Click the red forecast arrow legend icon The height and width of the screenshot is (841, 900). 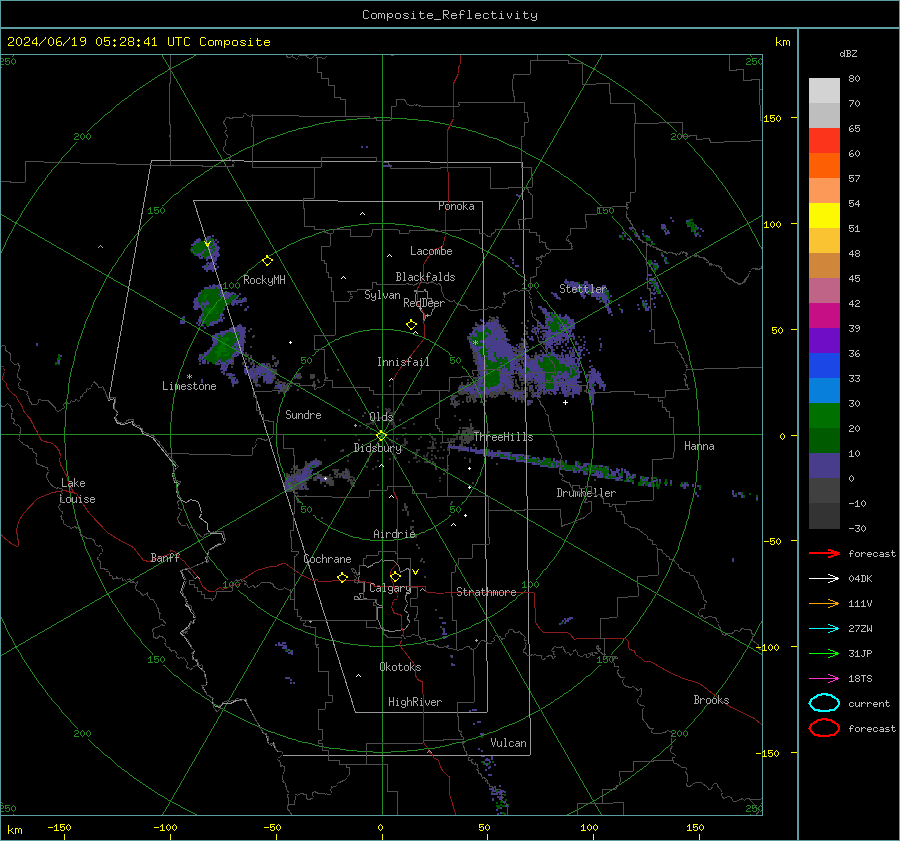[824, 553]
